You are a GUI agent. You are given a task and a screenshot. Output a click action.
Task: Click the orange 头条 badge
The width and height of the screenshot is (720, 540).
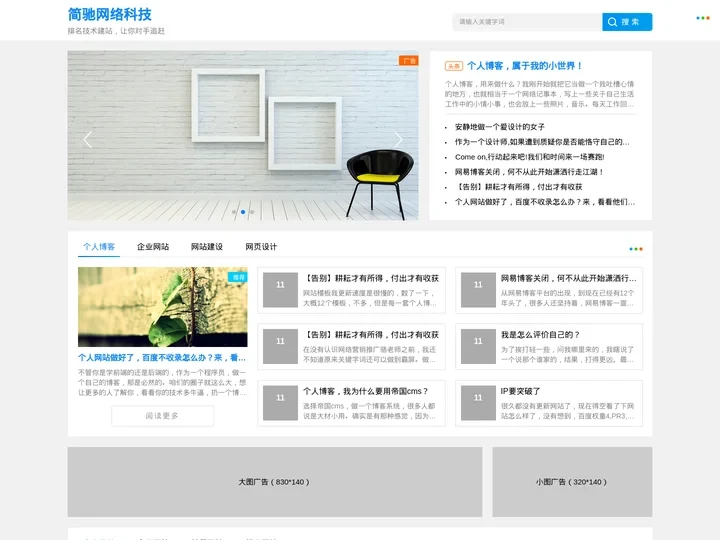(x=454, y=66)
